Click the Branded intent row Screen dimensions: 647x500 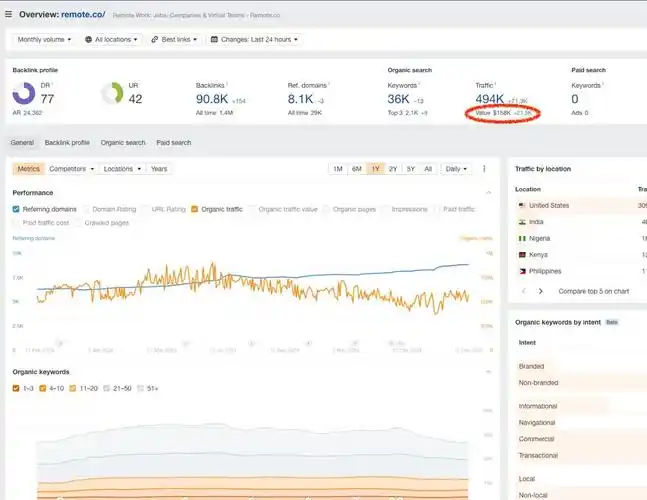582,366
